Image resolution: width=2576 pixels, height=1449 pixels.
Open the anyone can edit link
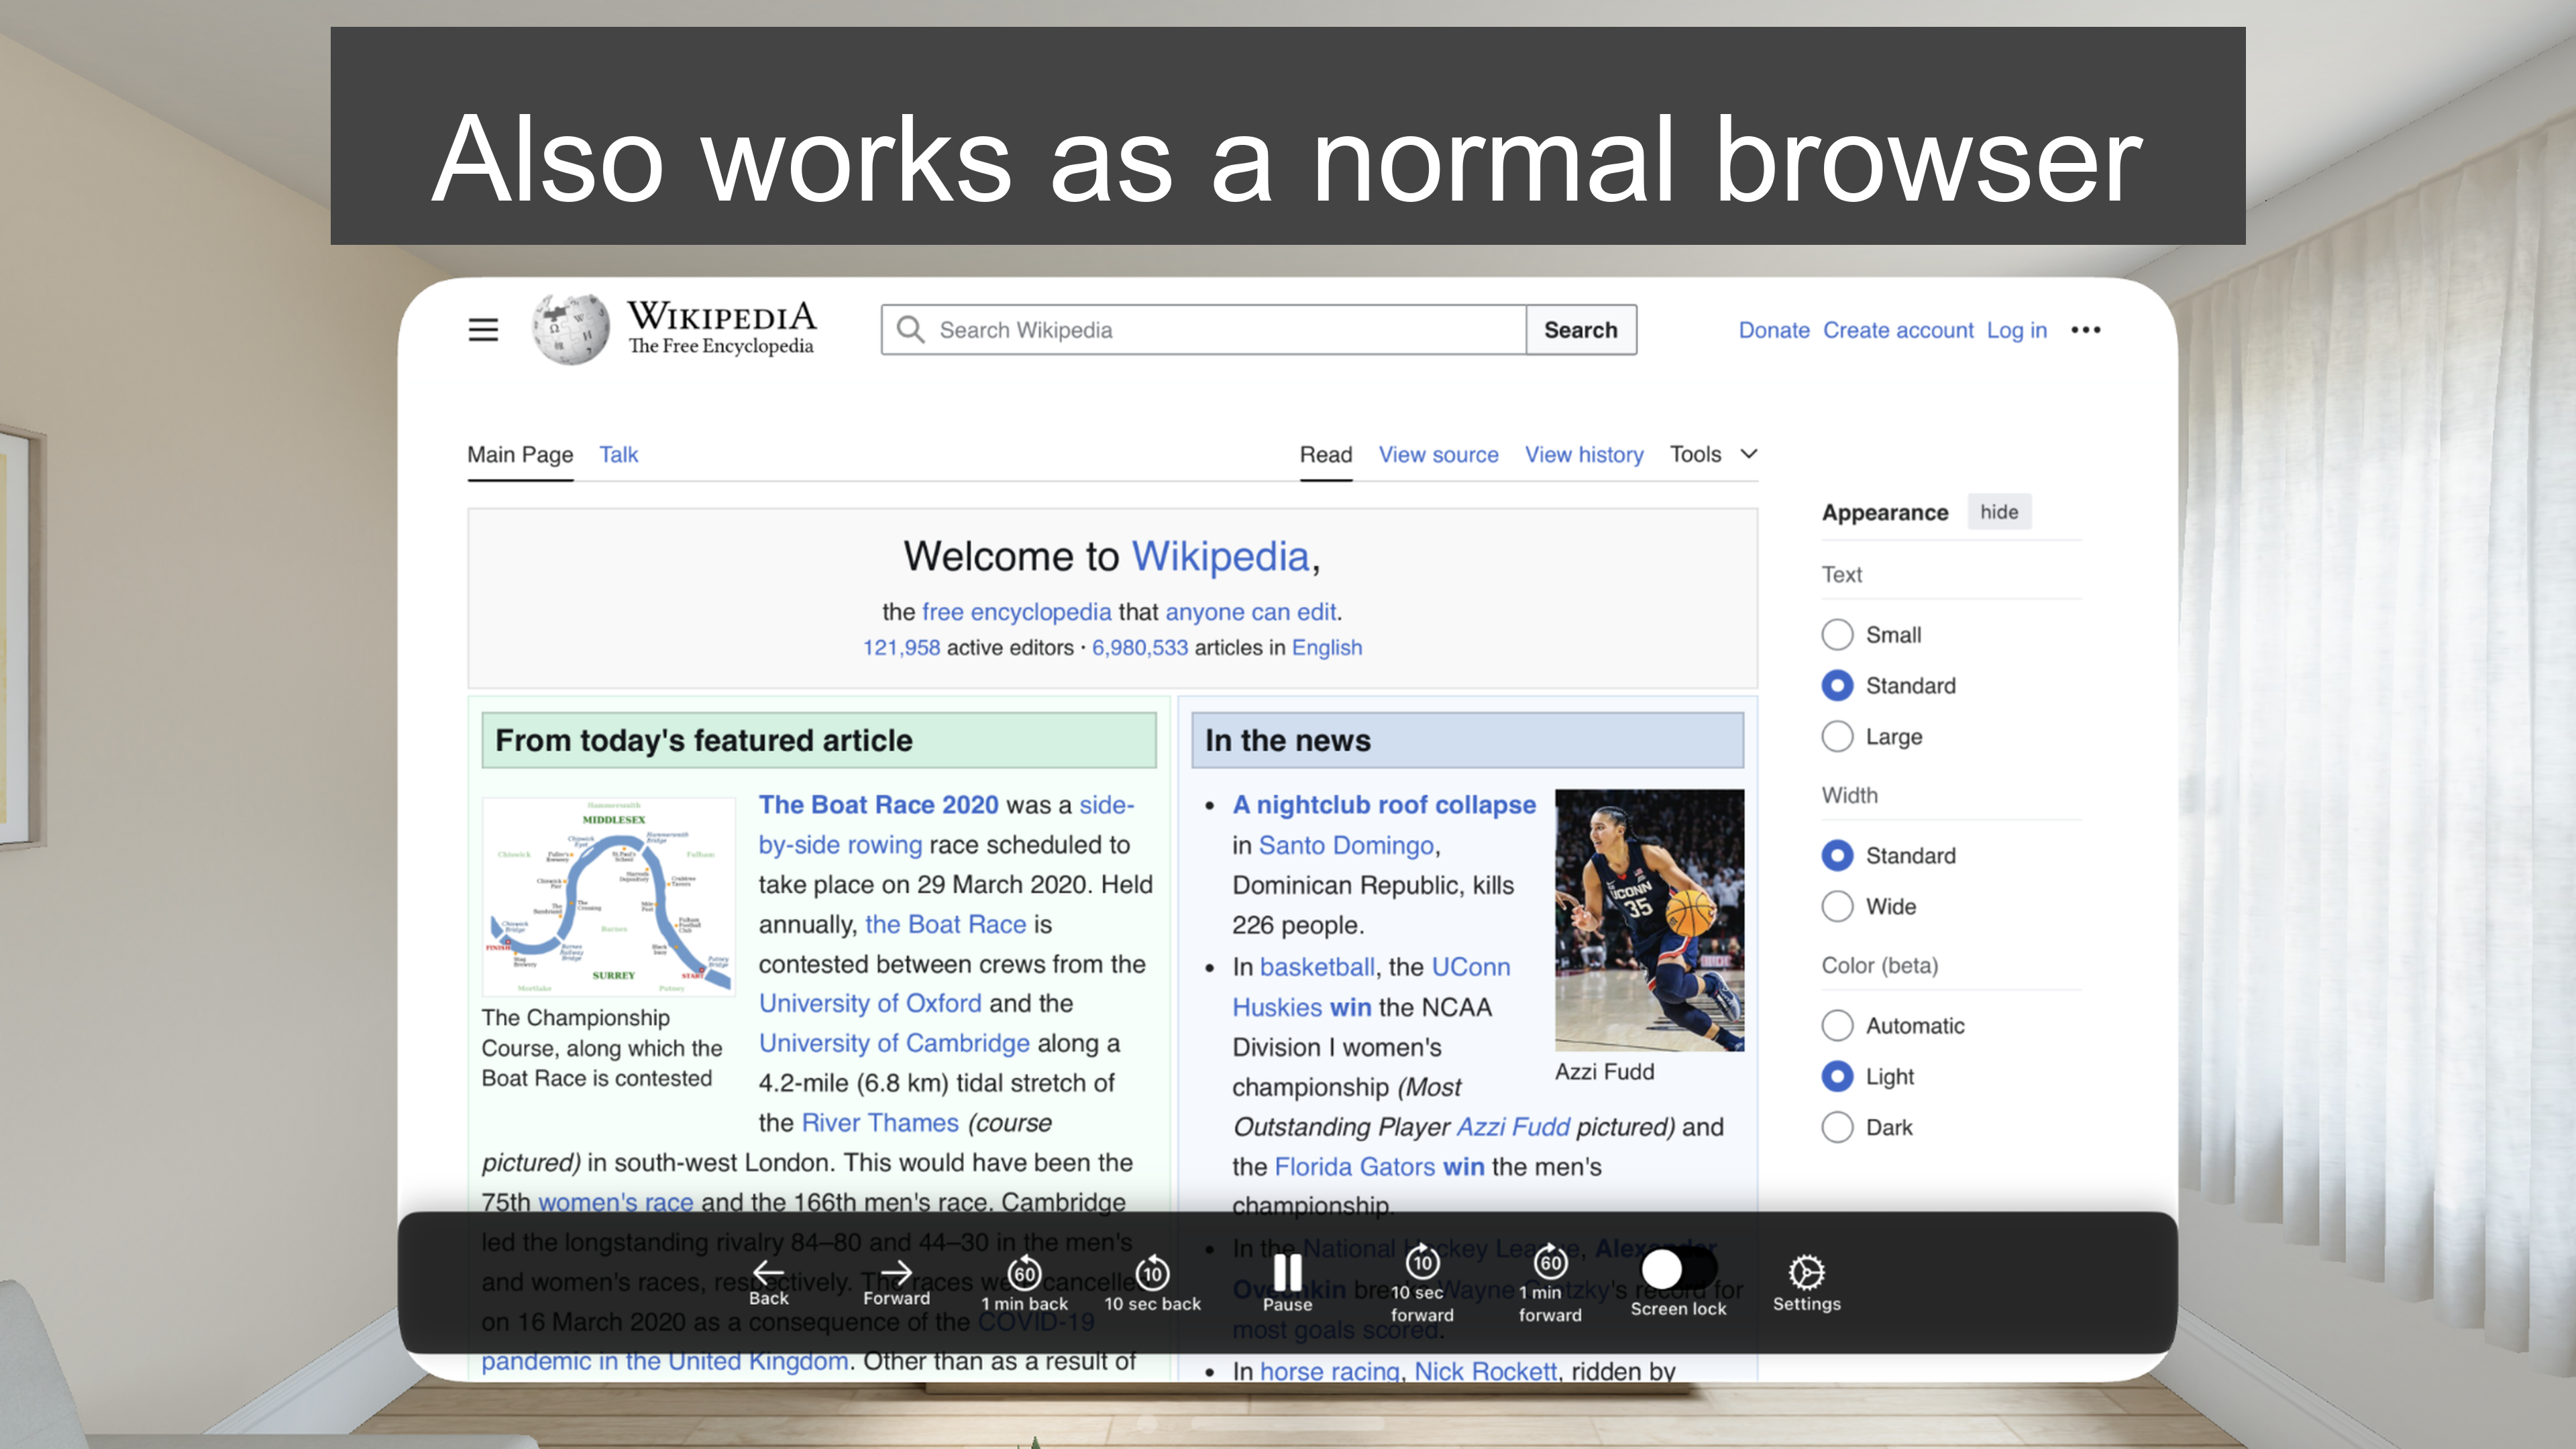(x=1250, y=612)
